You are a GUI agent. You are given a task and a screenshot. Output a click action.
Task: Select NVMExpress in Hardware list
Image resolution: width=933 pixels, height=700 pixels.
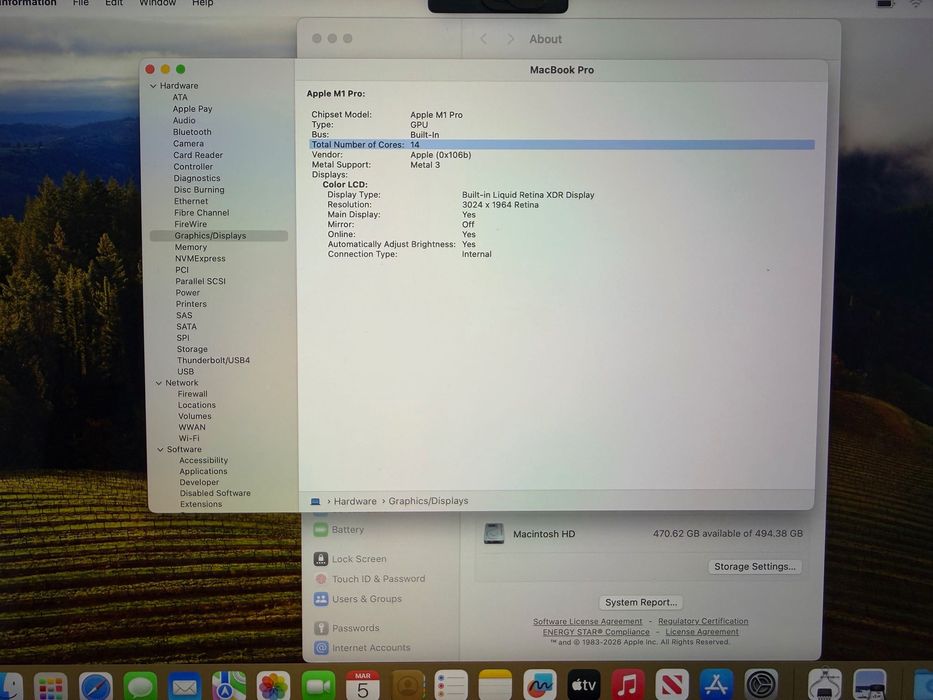click(x=200, y=258)
